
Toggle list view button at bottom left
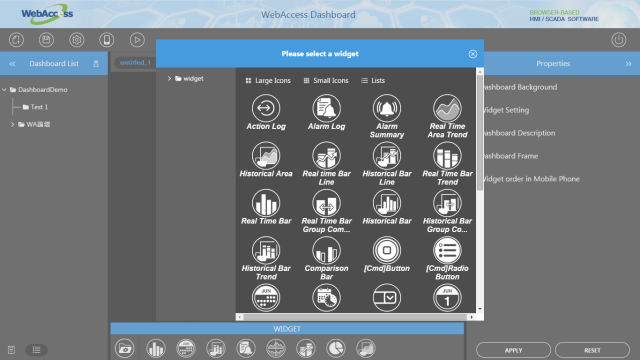click(36, 350)
